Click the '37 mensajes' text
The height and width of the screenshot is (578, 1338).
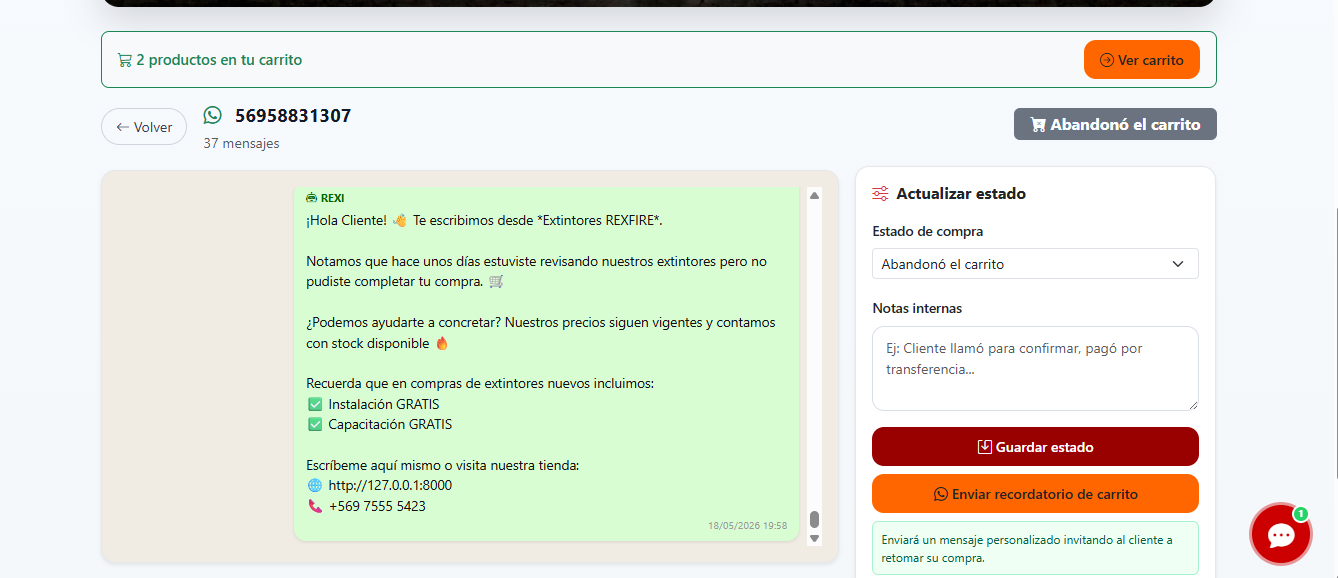[x=241, y=143]
